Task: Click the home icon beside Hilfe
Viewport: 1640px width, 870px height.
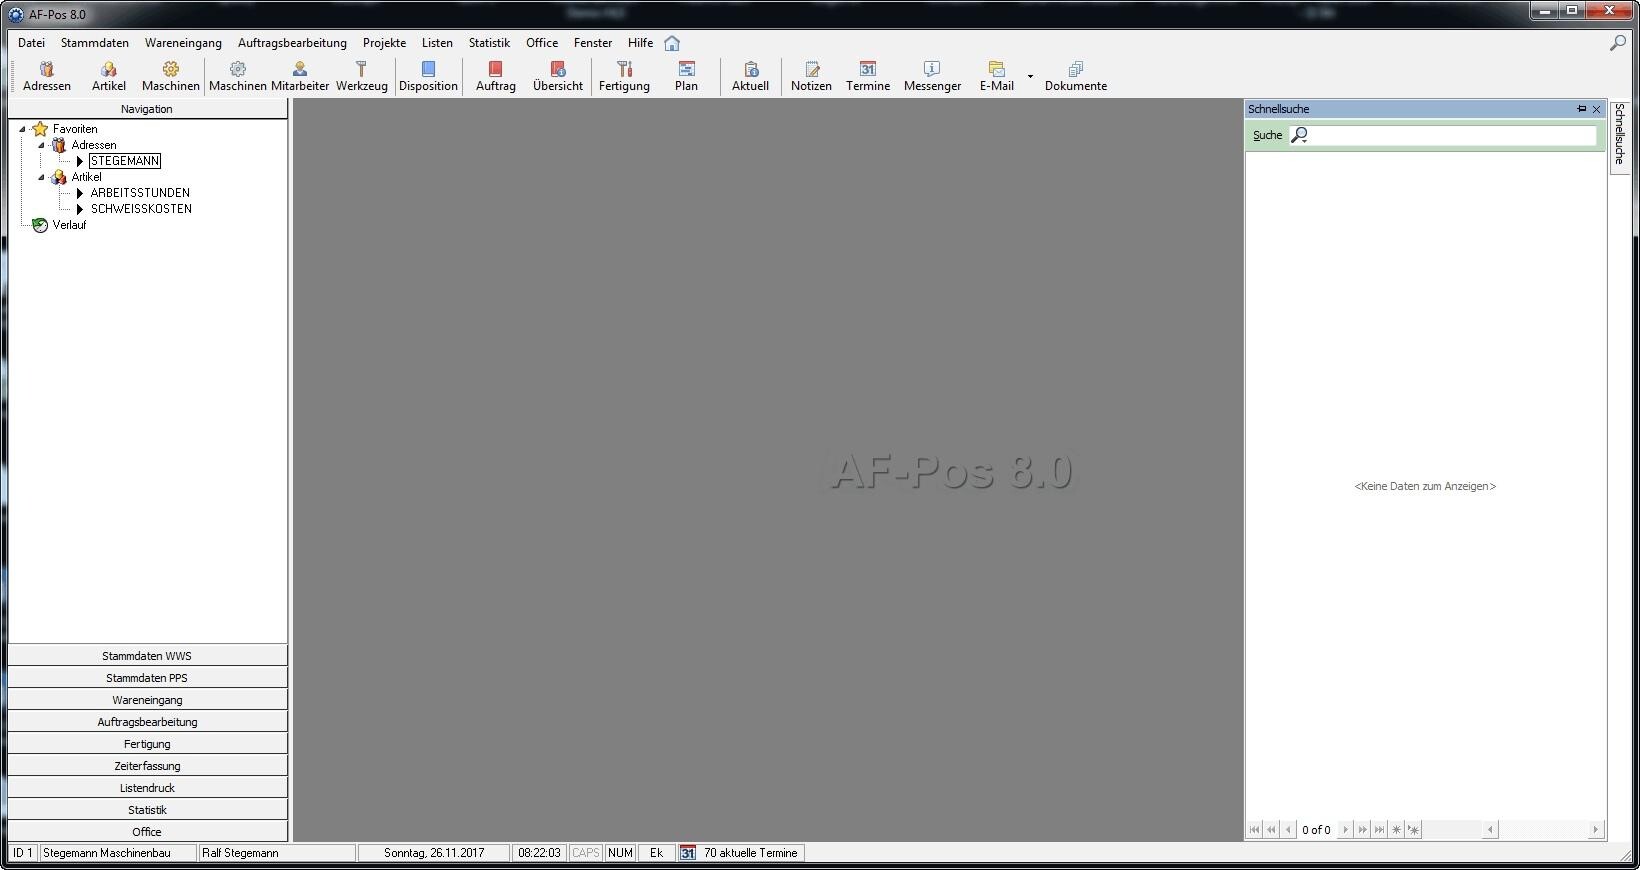Action: click(x=672, y=43)
